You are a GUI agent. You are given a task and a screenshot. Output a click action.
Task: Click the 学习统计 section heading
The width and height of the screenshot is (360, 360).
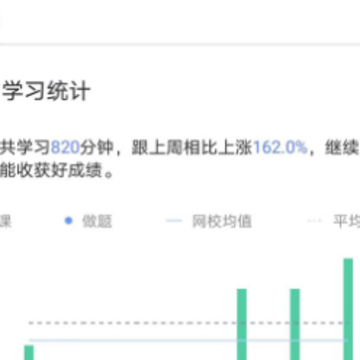[x=46, y=92]
